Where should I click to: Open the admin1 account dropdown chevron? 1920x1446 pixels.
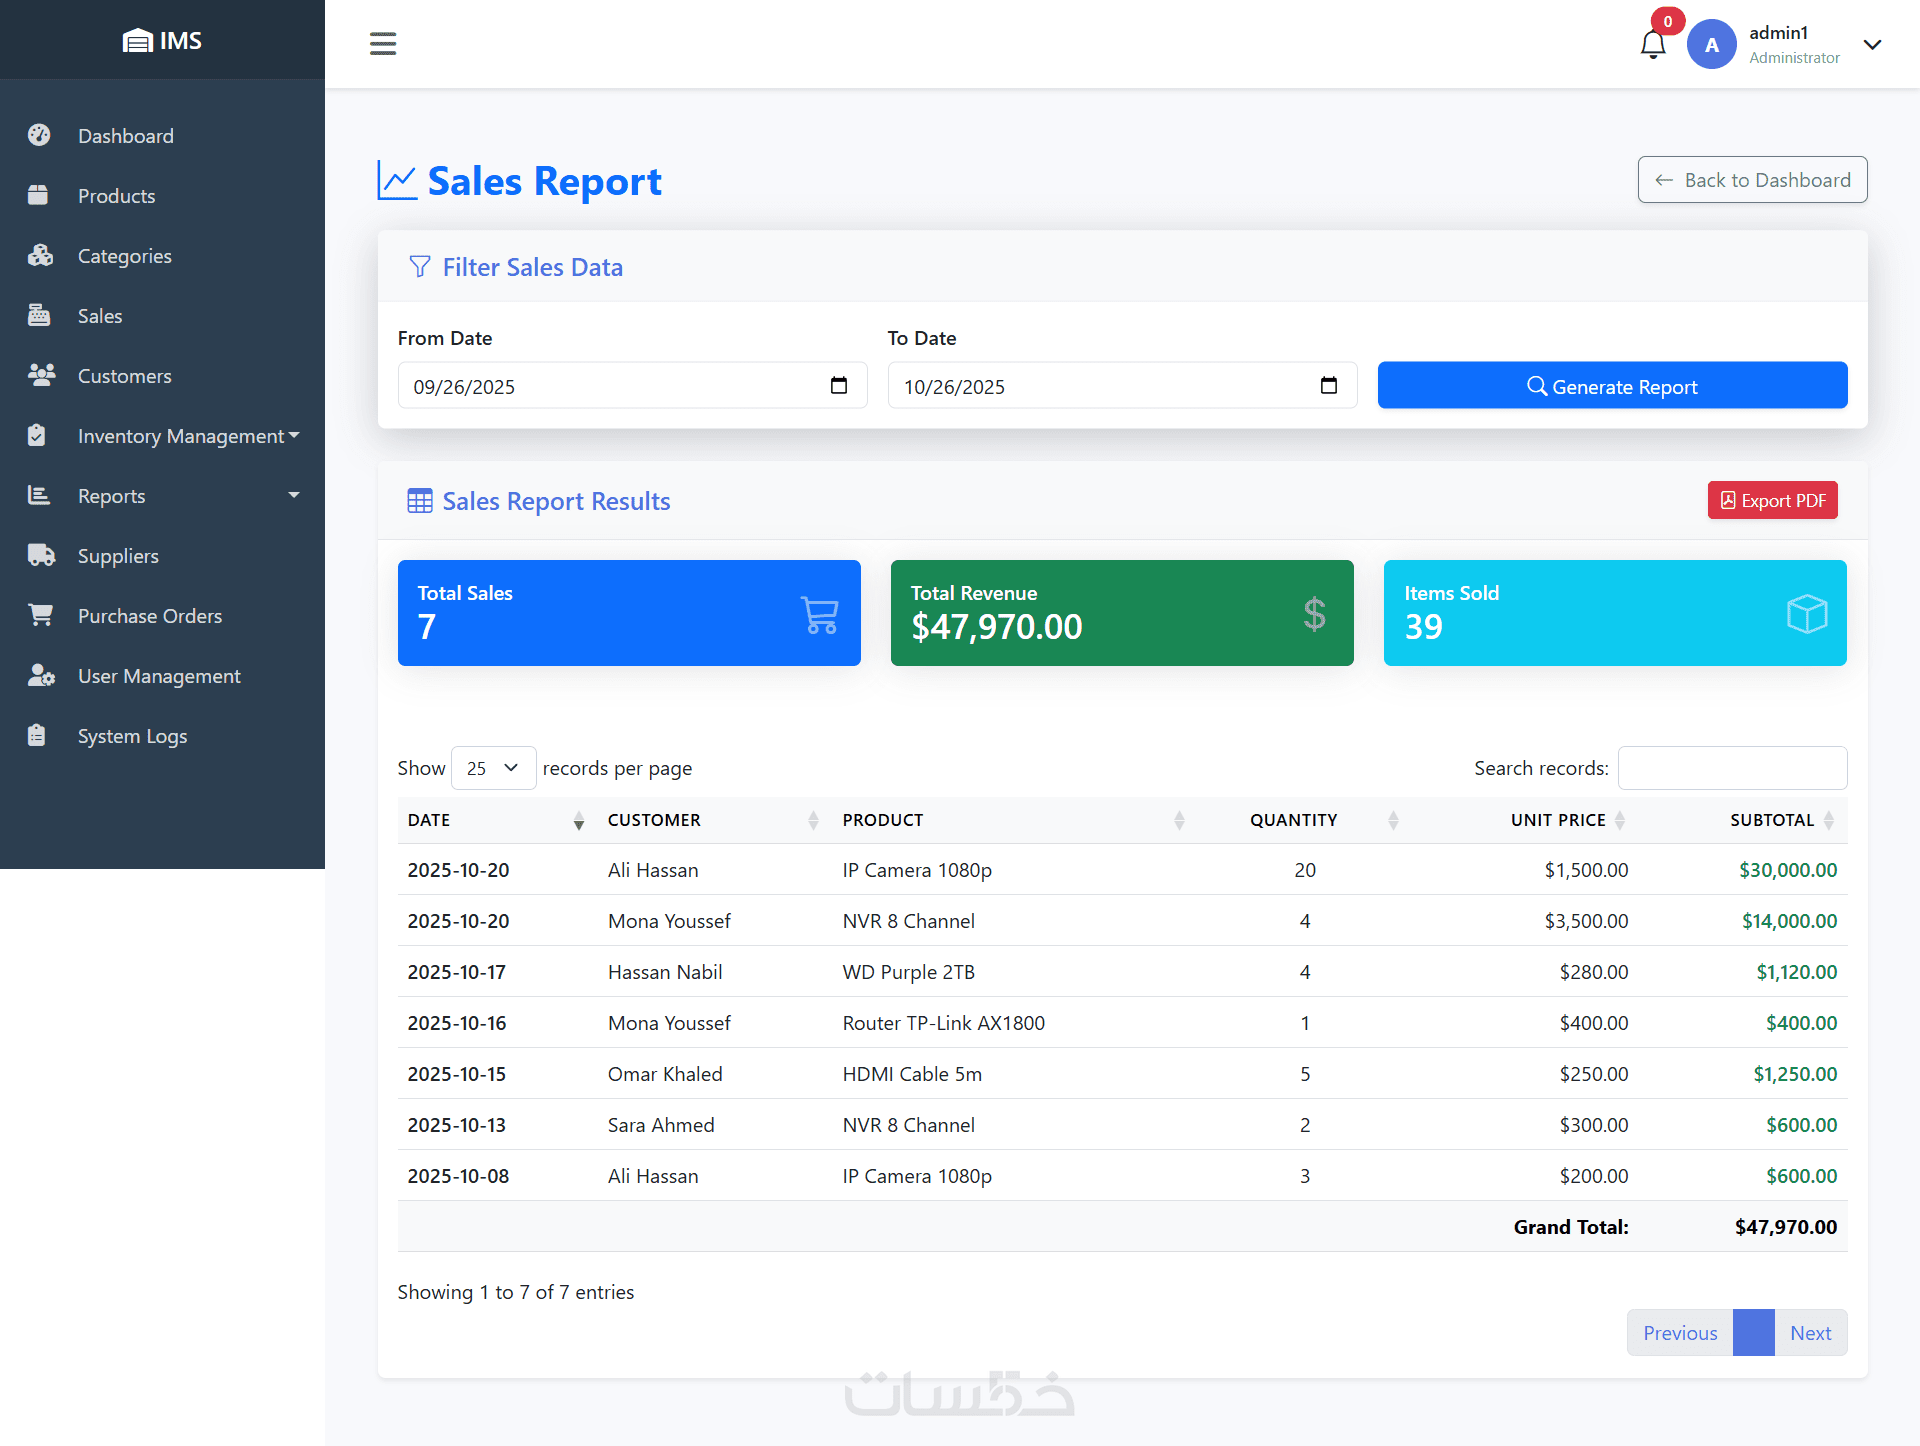[x=1872, y=45]
